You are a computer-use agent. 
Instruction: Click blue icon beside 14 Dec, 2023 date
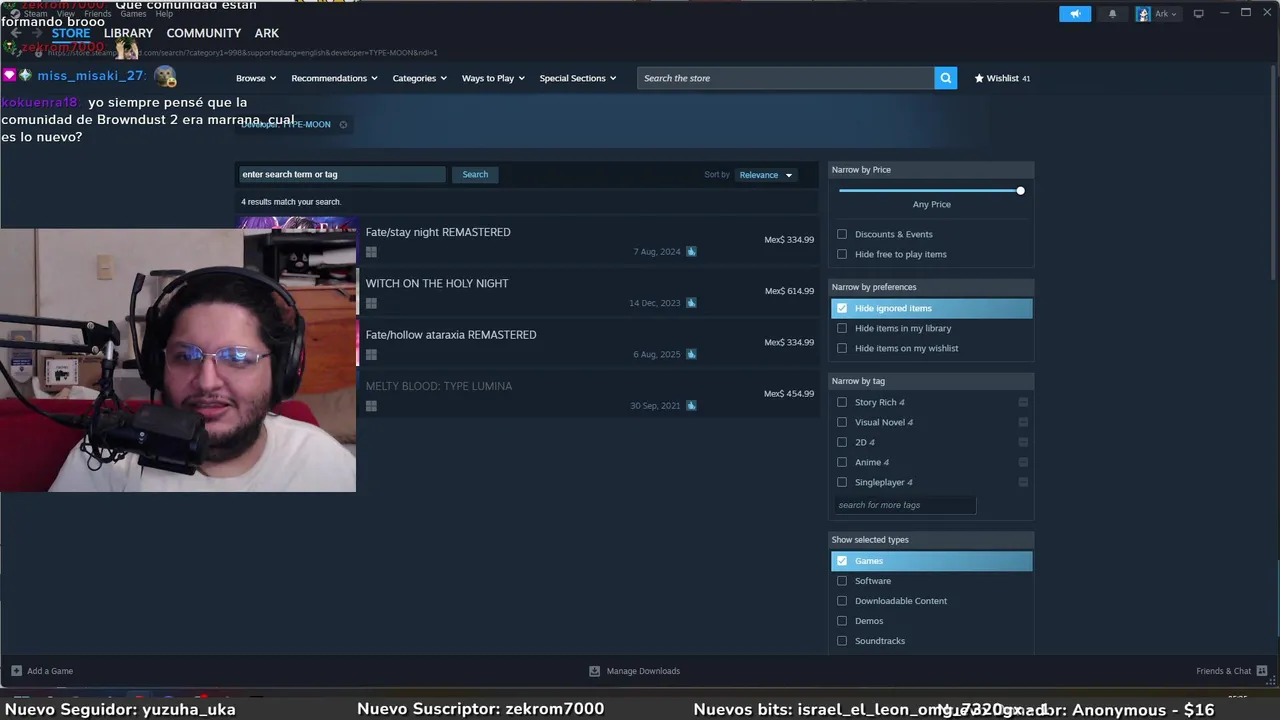pos(691,303)
